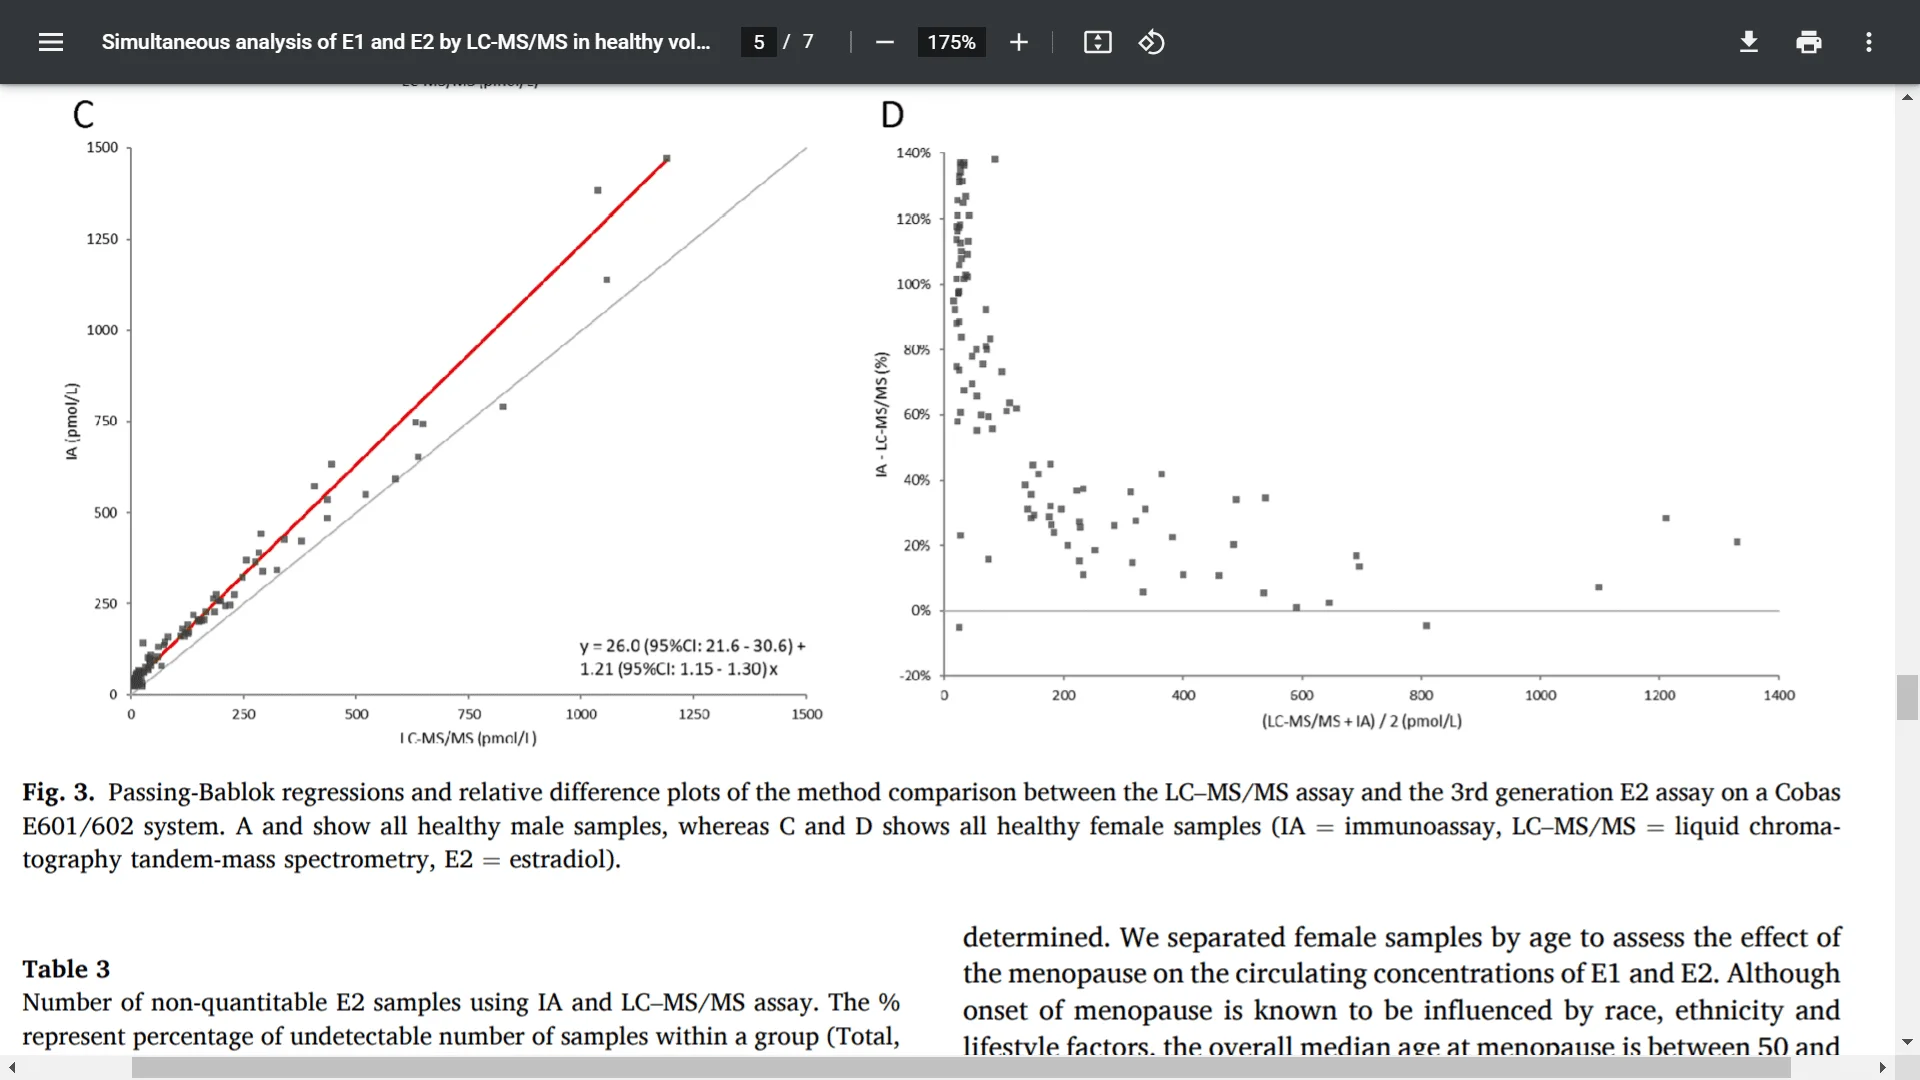Open the sidebar hamburger menu
Screen dimensions: 1920x1080
[x=51, y=42]
